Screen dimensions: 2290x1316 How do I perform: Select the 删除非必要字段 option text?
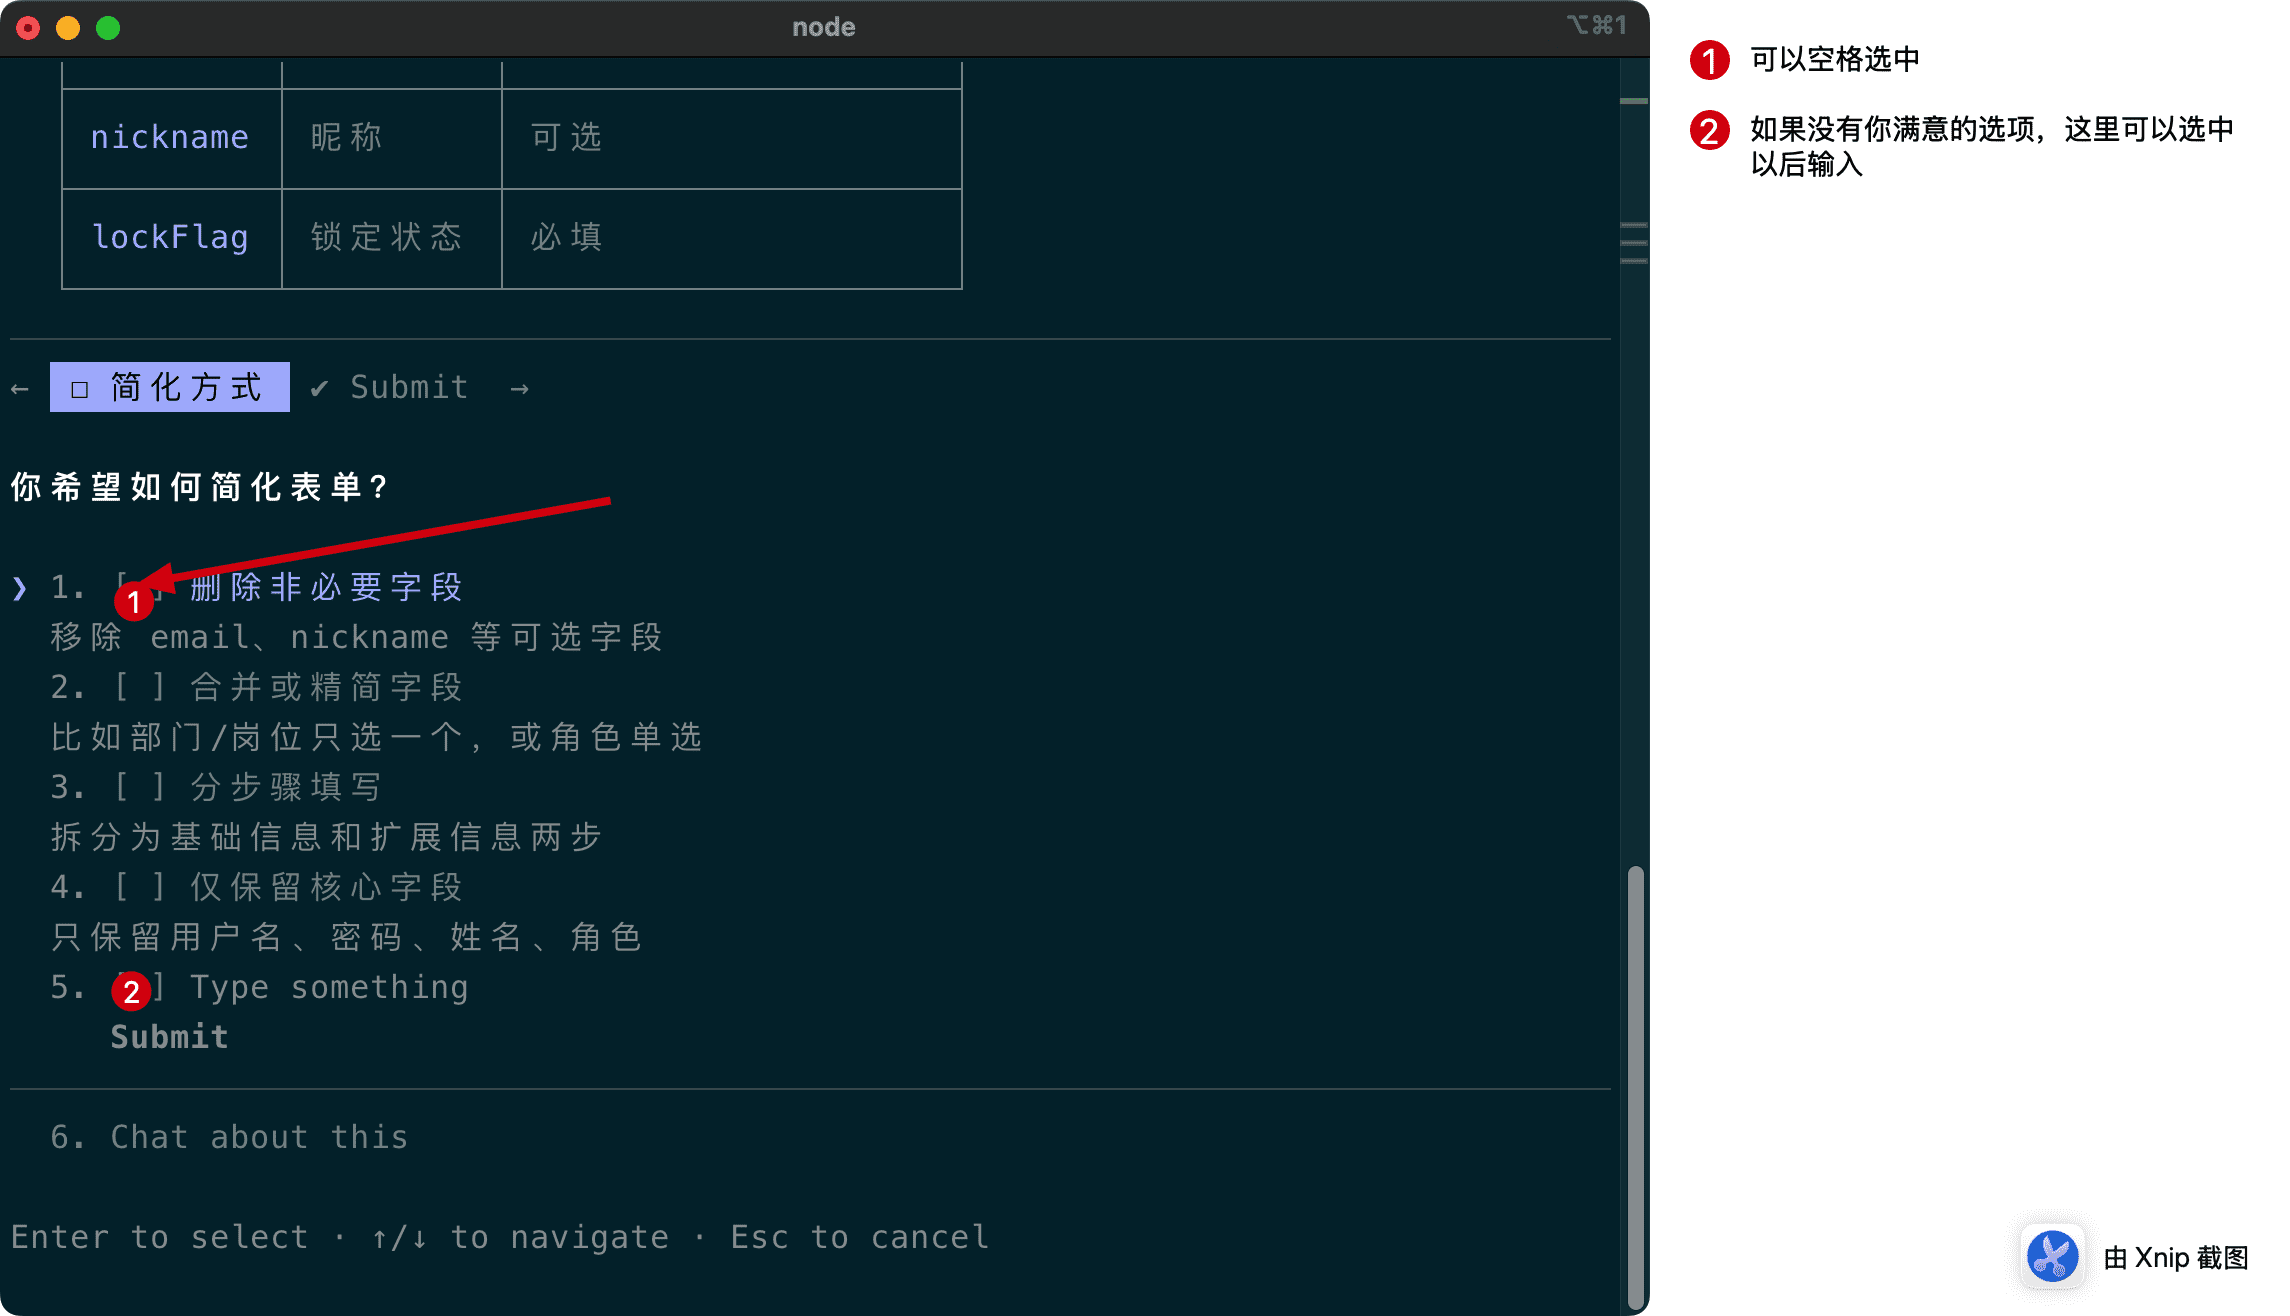click(326, 587)
